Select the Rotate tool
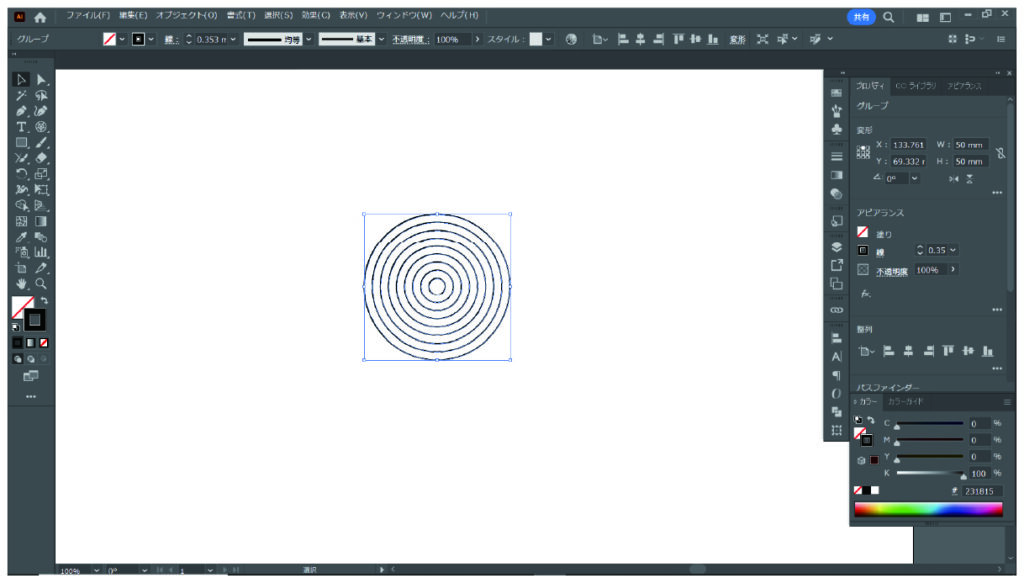 [x=21, y=174]
